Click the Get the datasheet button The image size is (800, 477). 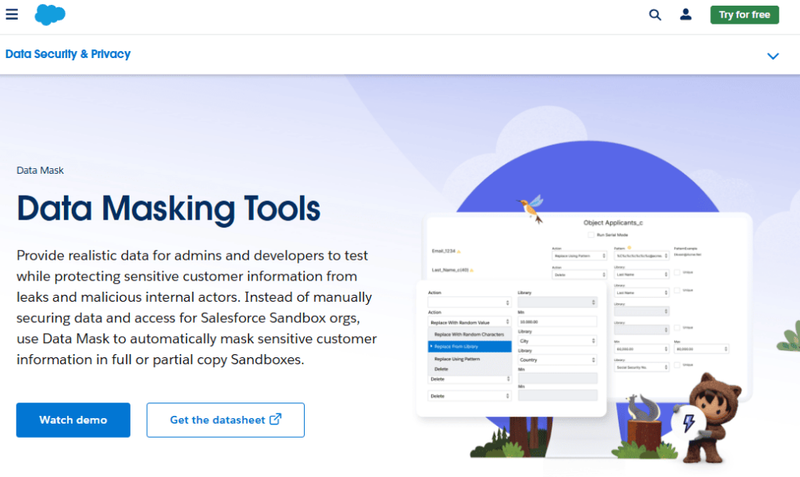[226, 420]
